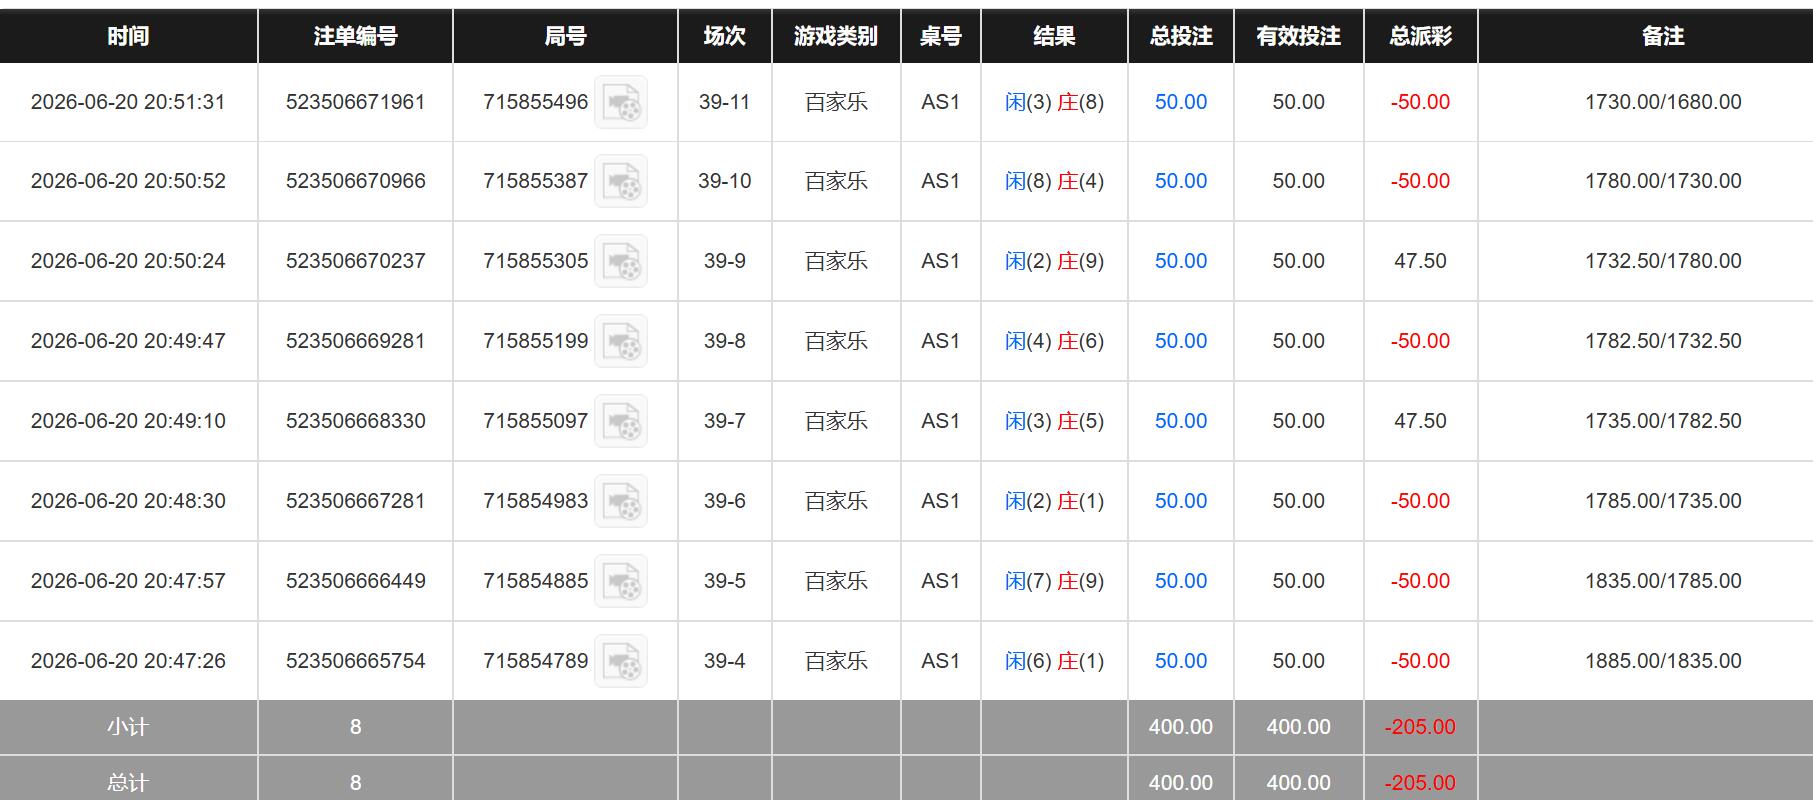Click the 桌号 column header
The width and height of the screenshot is (1813, 800).
click(x=941, y=36)
